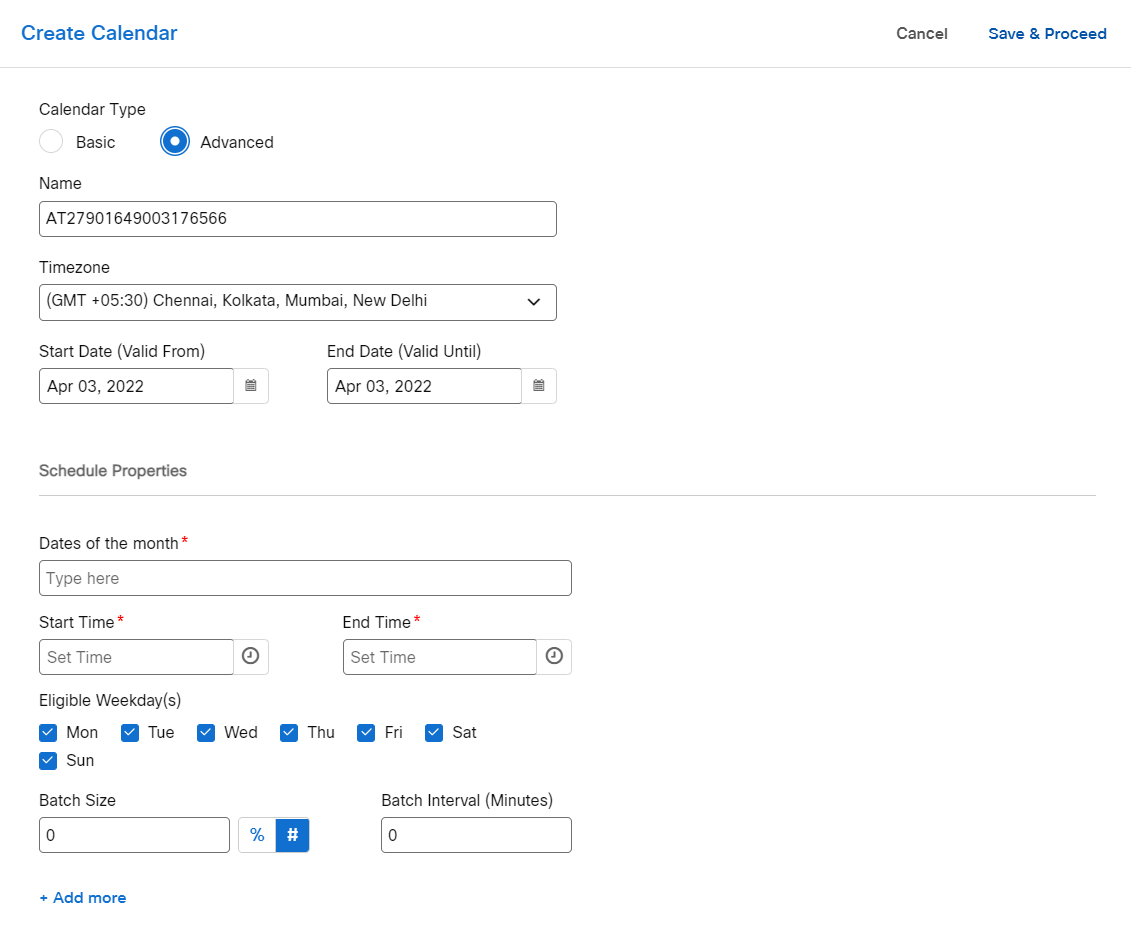Click the Start Time clock icon

point(251,657)
